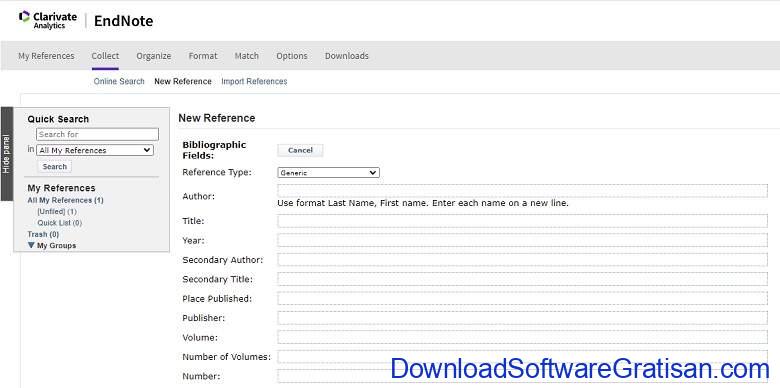Collapse the My Groups triangle
The width and height of the screenshot is (780, 388).
(x=31, y=245)
